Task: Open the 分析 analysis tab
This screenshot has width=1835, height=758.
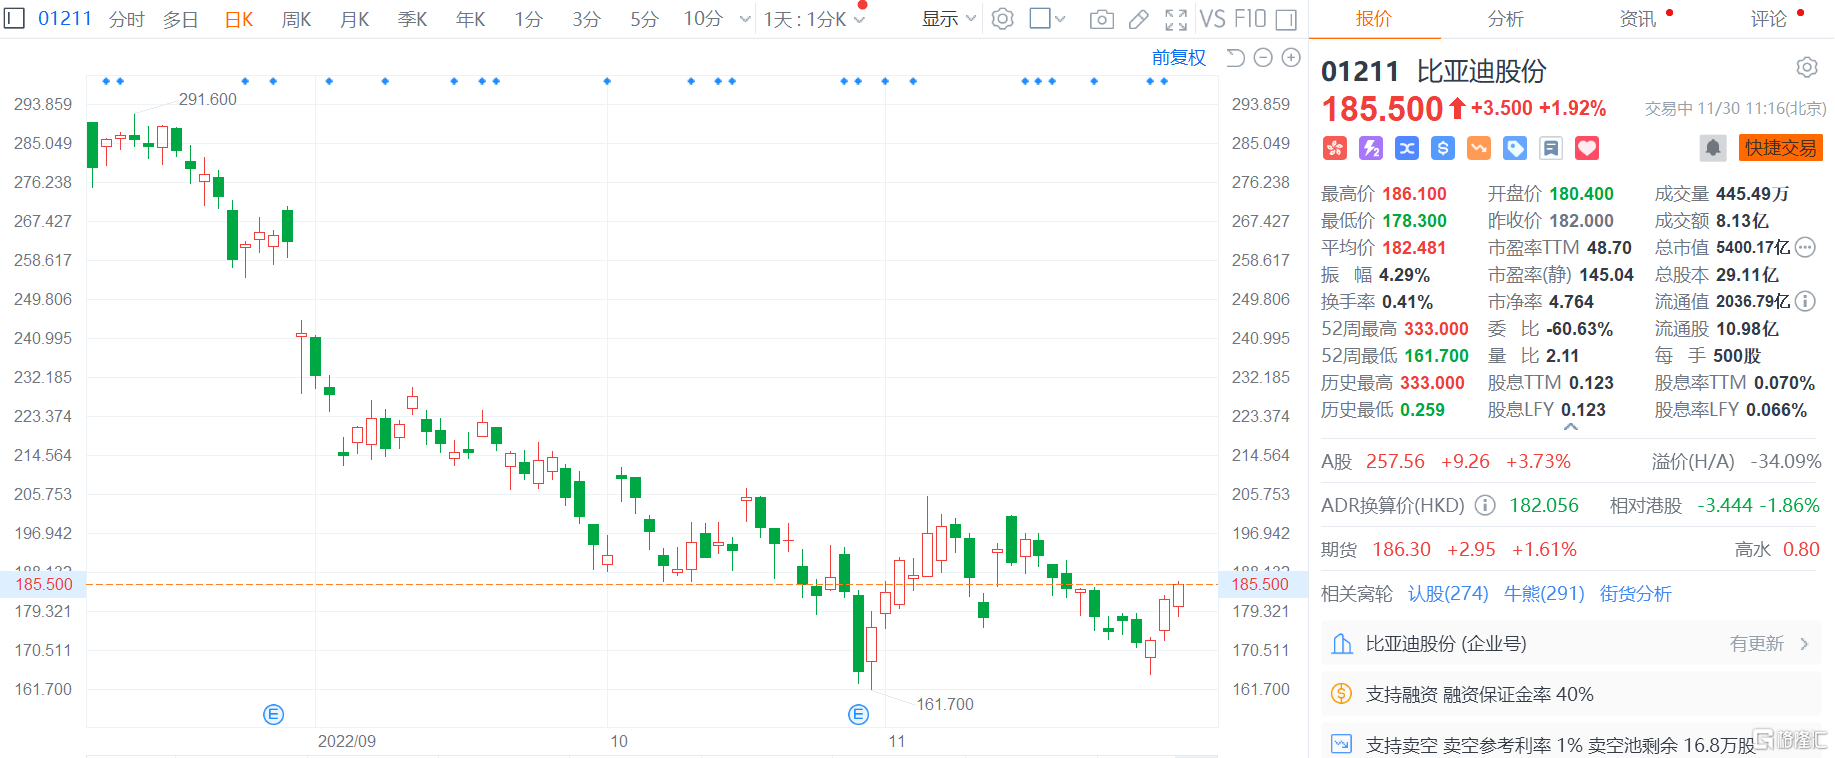Action: coord(1505,19)
